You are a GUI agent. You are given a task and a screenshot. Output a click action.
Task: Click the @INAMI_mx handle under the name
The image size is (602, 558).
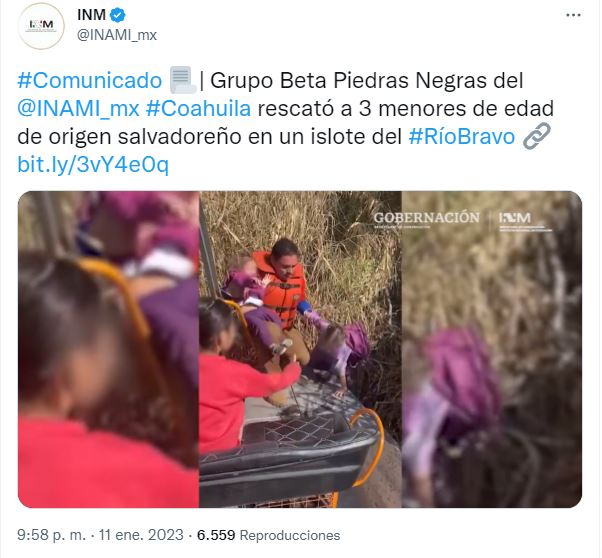(x=117, y=35)
